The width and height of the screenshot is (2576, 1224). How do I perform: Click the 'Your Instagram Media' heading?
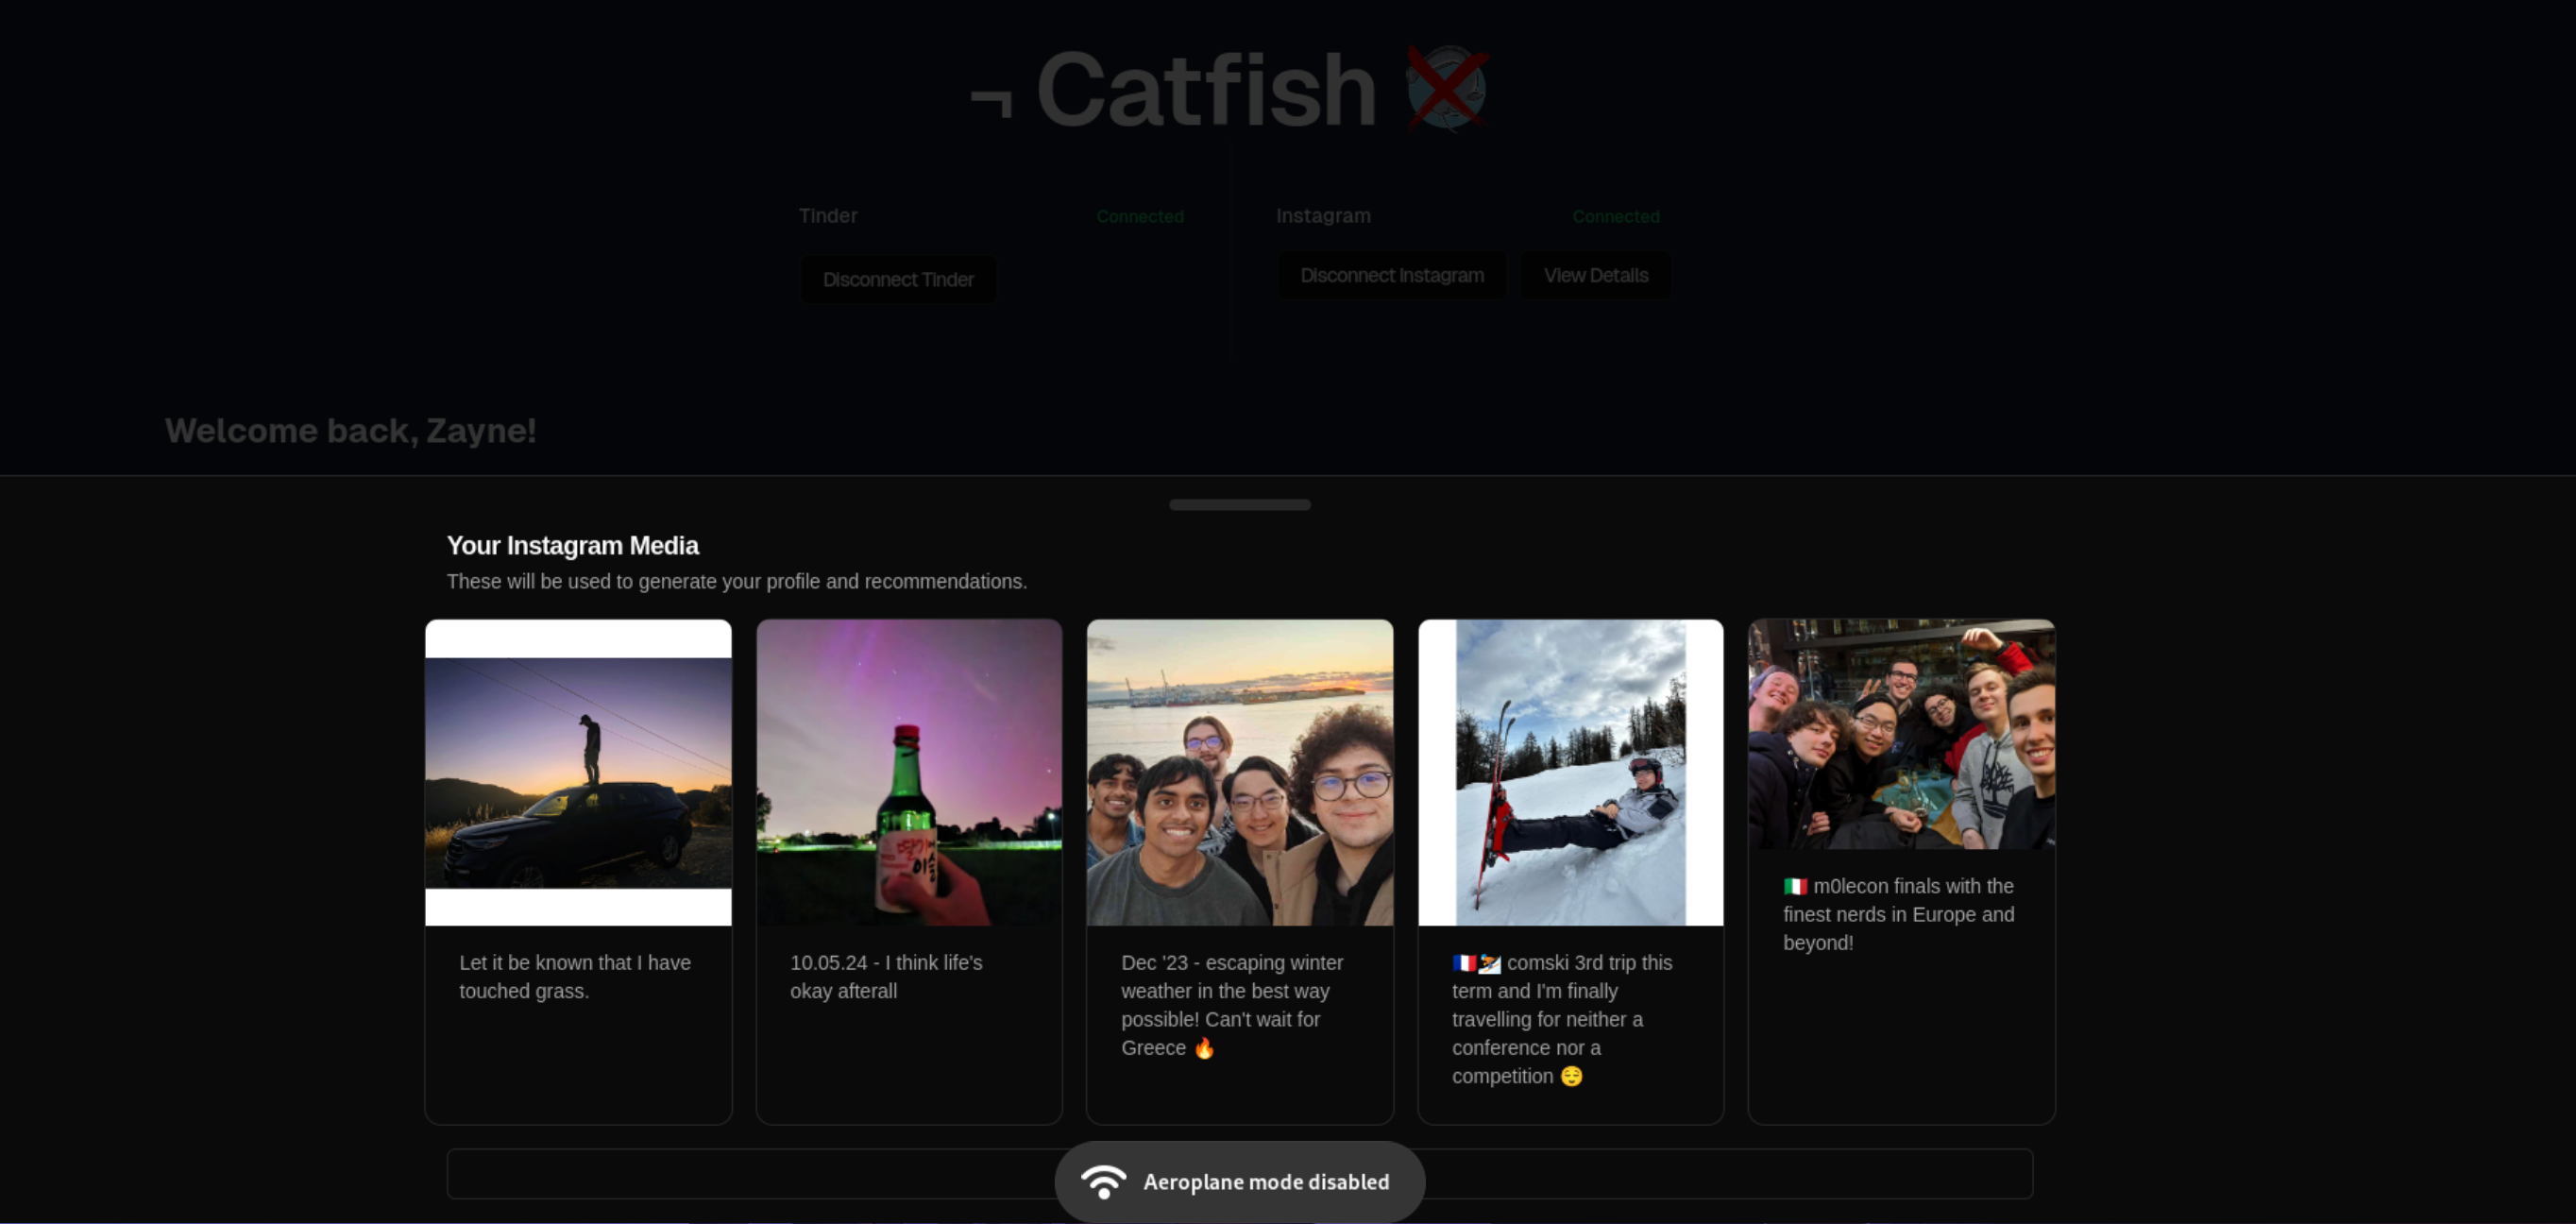(572, 545)
